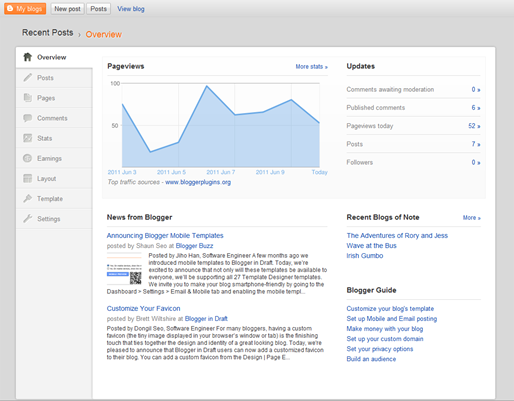
Task: Click the News from Blogger heading
Action: (x=139, y=217)
